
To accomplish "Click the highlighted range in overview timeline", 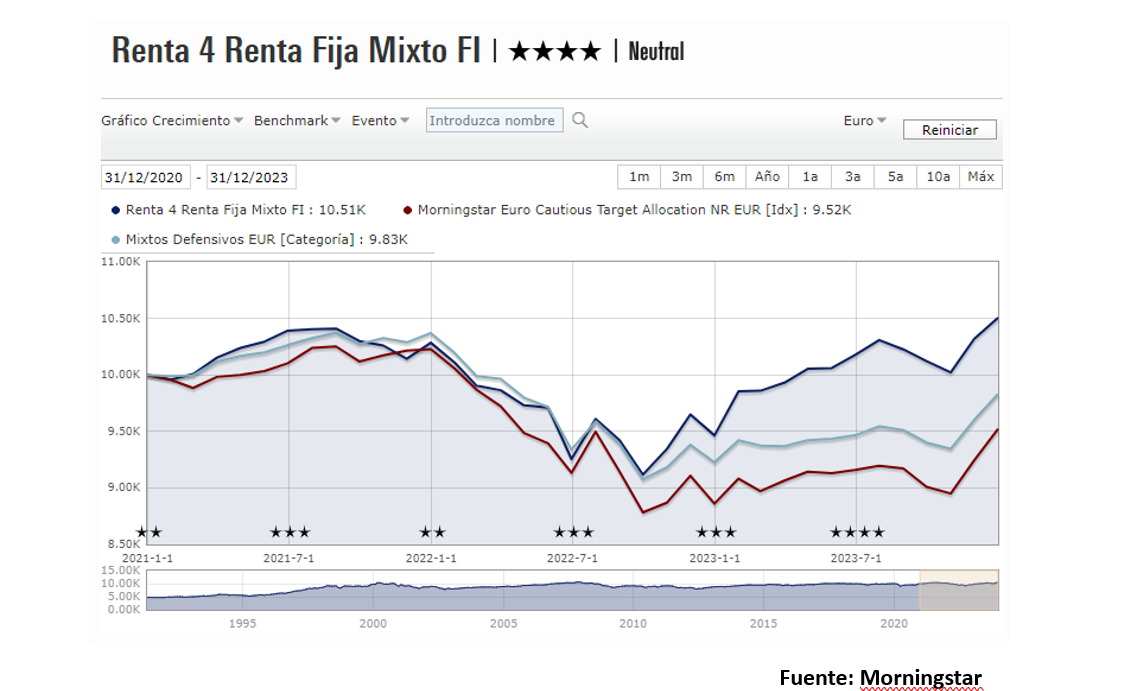I will click(958, 590).
